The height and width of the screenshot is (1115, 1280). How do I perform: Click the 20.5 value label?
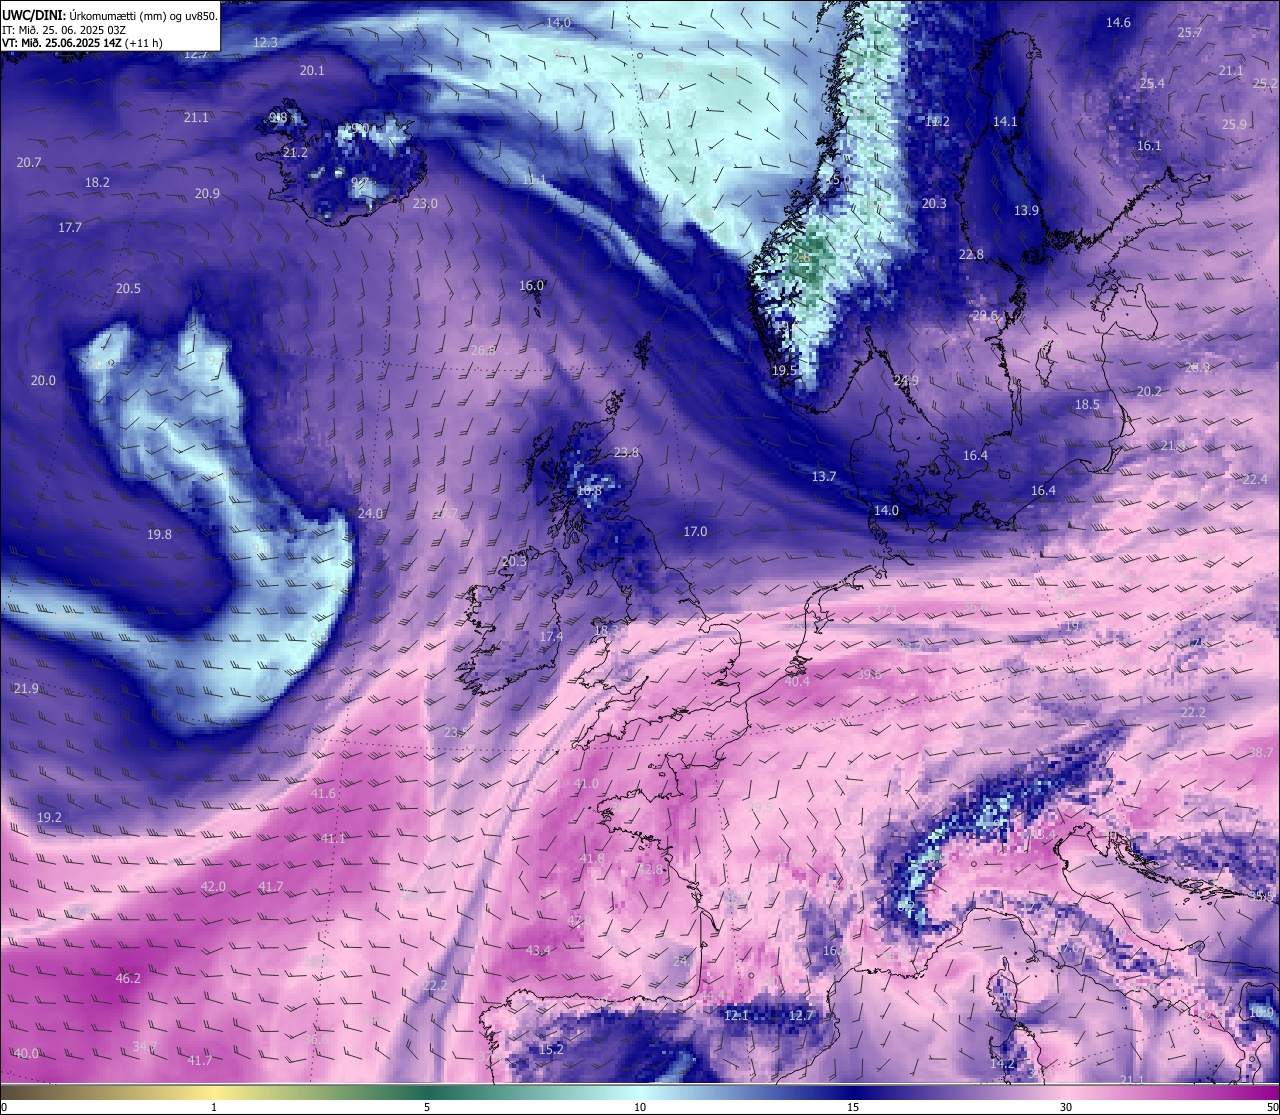(x=128, y=288)
